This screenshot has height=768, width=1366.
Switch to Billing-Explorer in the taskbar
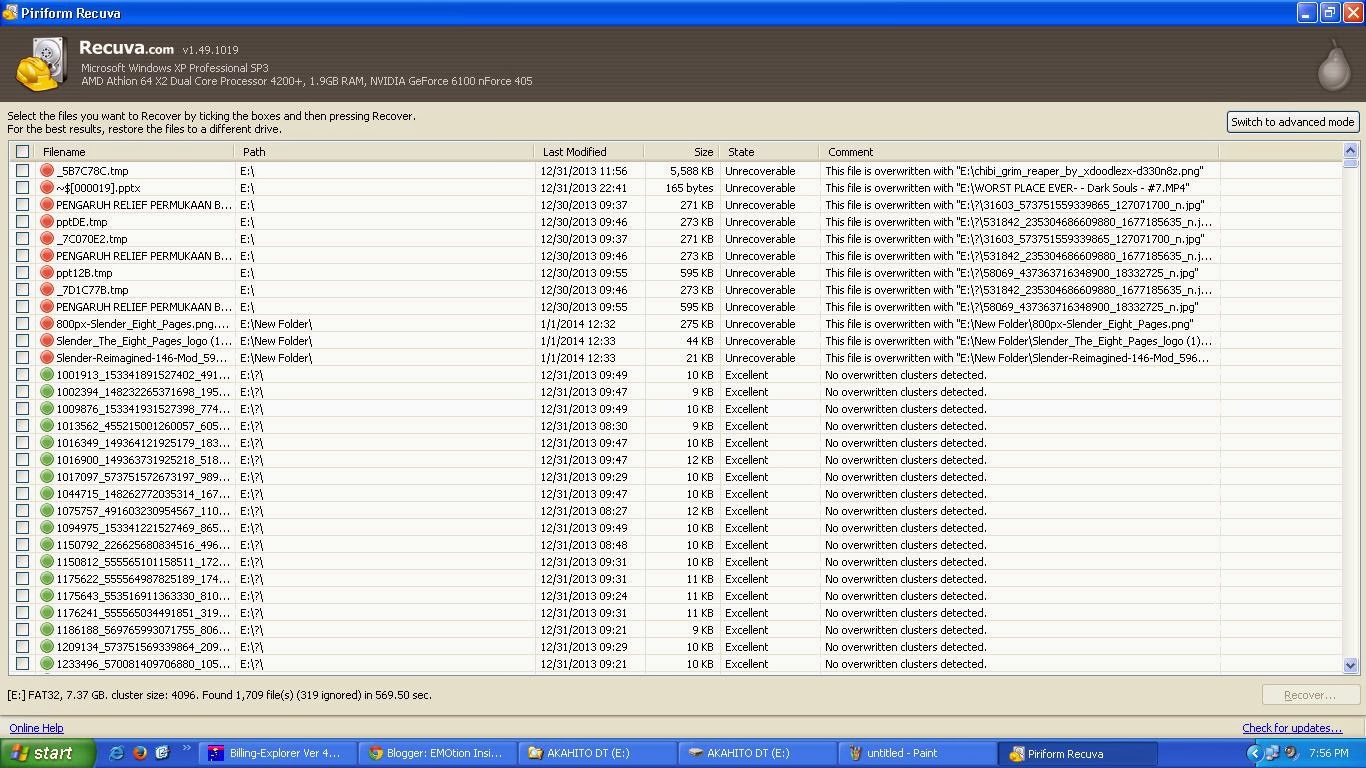[277, 753]
